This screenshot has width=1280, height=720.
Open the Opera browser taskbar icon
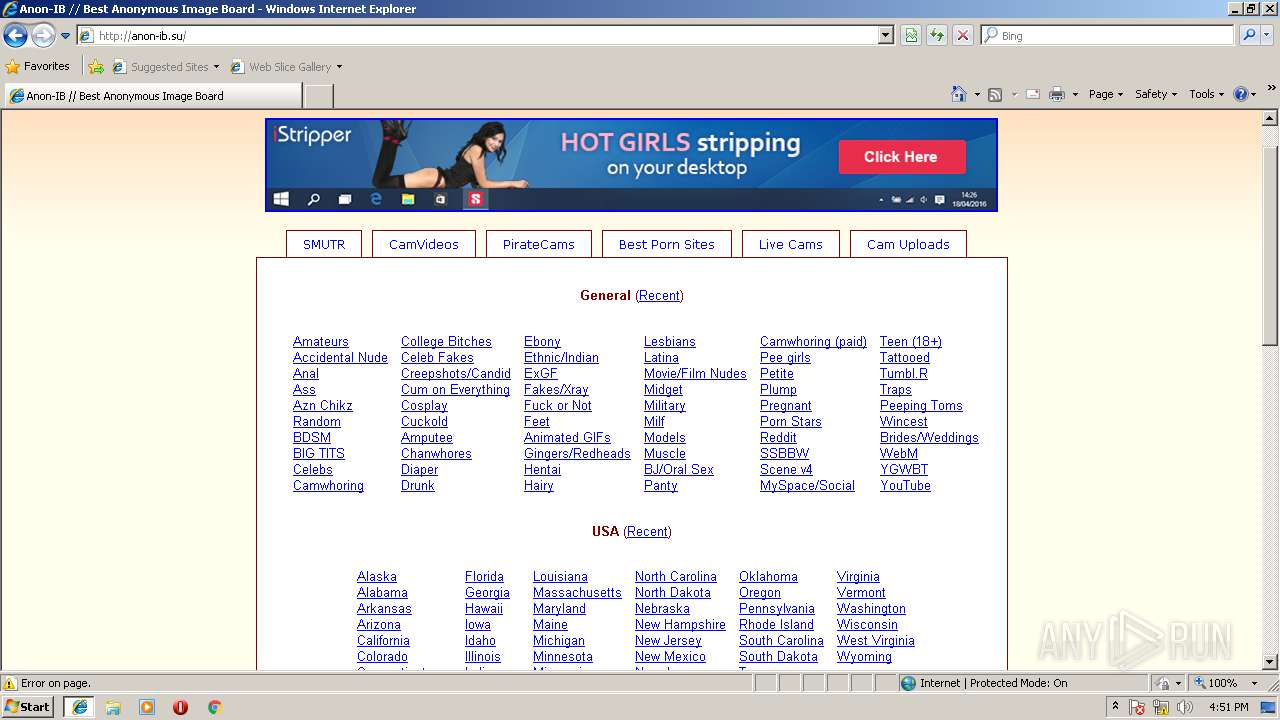[x=180, y=707]
